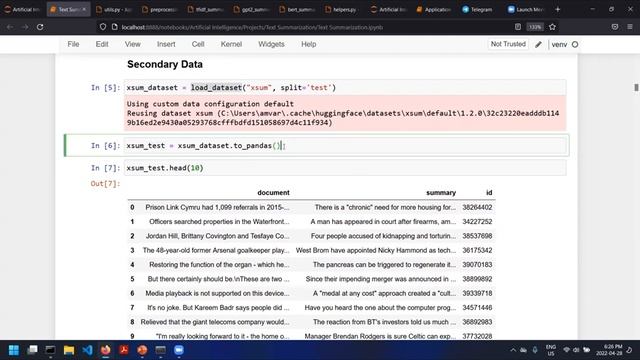Switch to the helpers.py browser tab

[x=343, y=9]
